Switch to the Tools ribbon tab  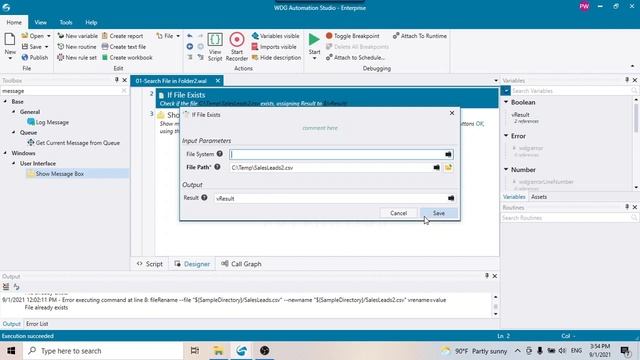pos(66,22)
